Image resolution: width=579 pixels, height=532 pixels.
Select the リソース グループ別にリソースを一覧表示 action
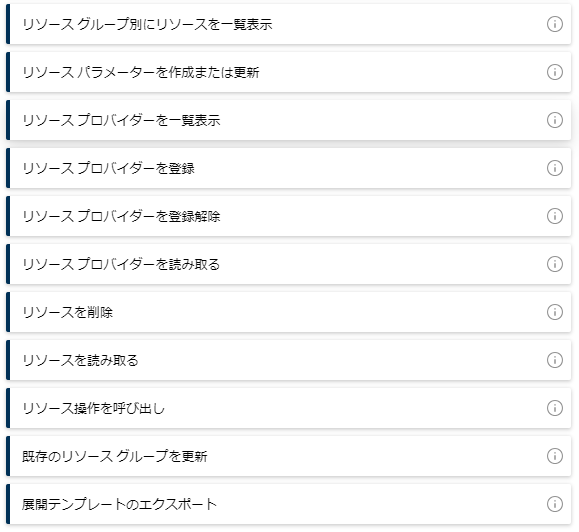(x=288, y=24)
